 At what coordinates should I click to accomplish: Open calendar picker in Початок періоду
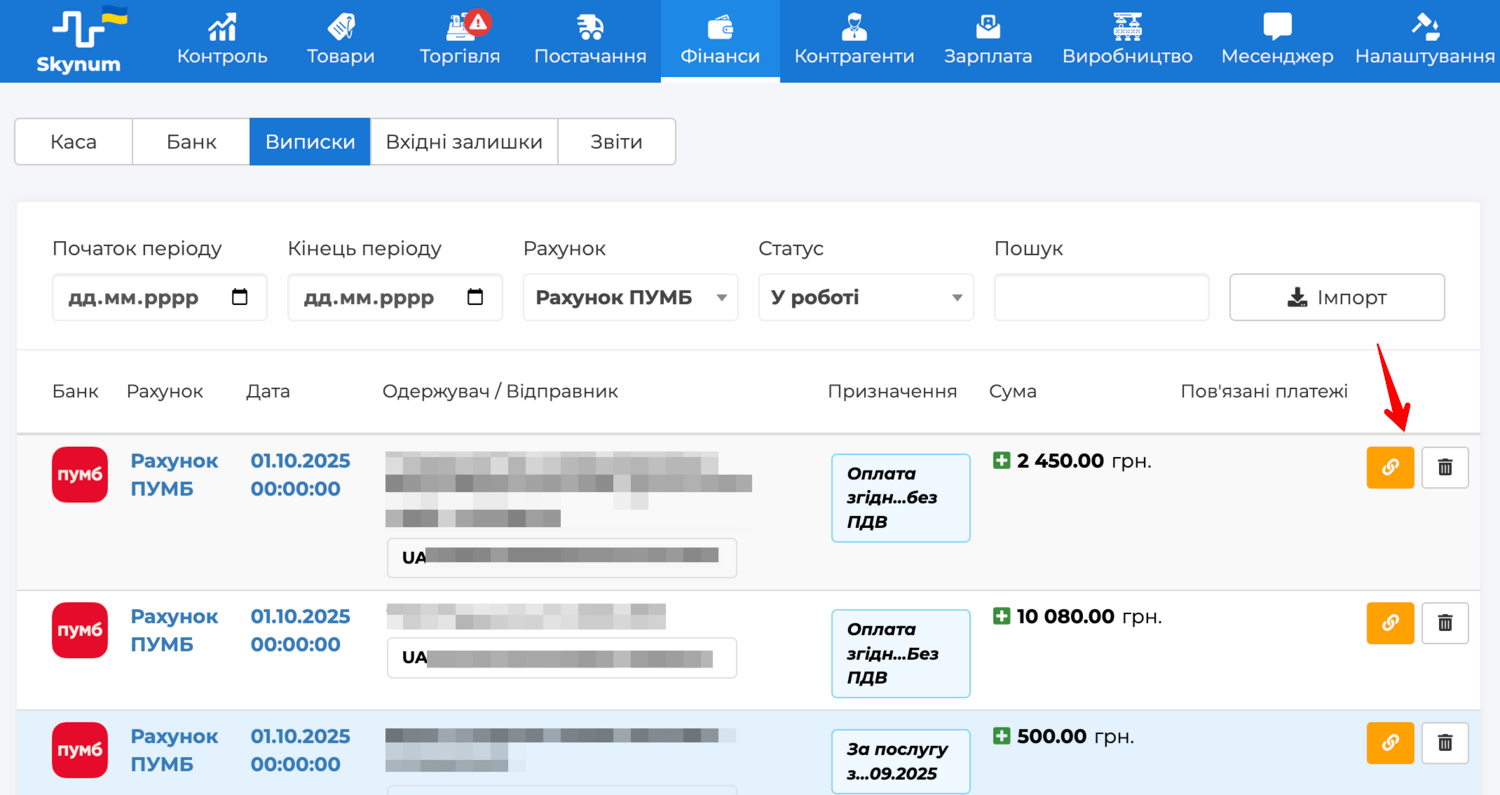tap(240, 298)
